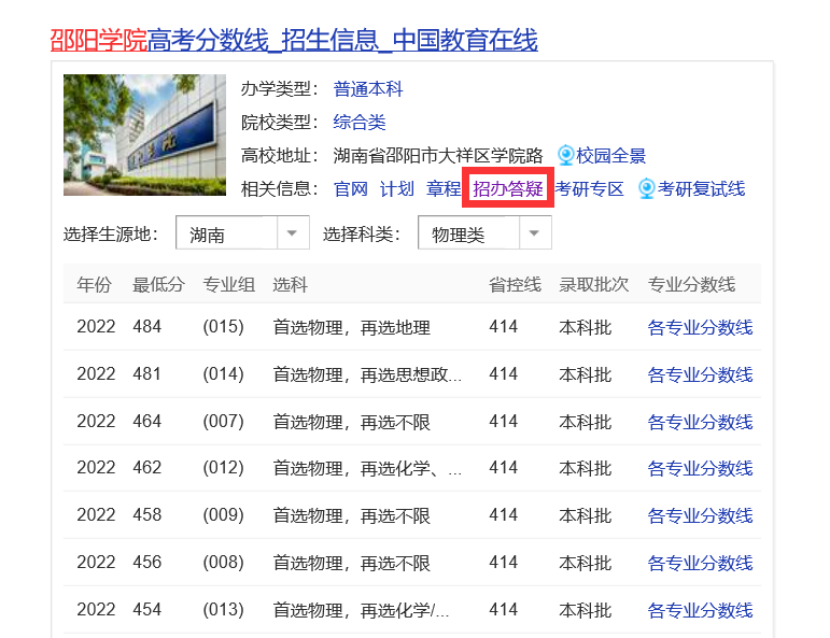This screenshot has height=638, width=830.
Task: Click the 最低分 column header
Action: point(159,285)
